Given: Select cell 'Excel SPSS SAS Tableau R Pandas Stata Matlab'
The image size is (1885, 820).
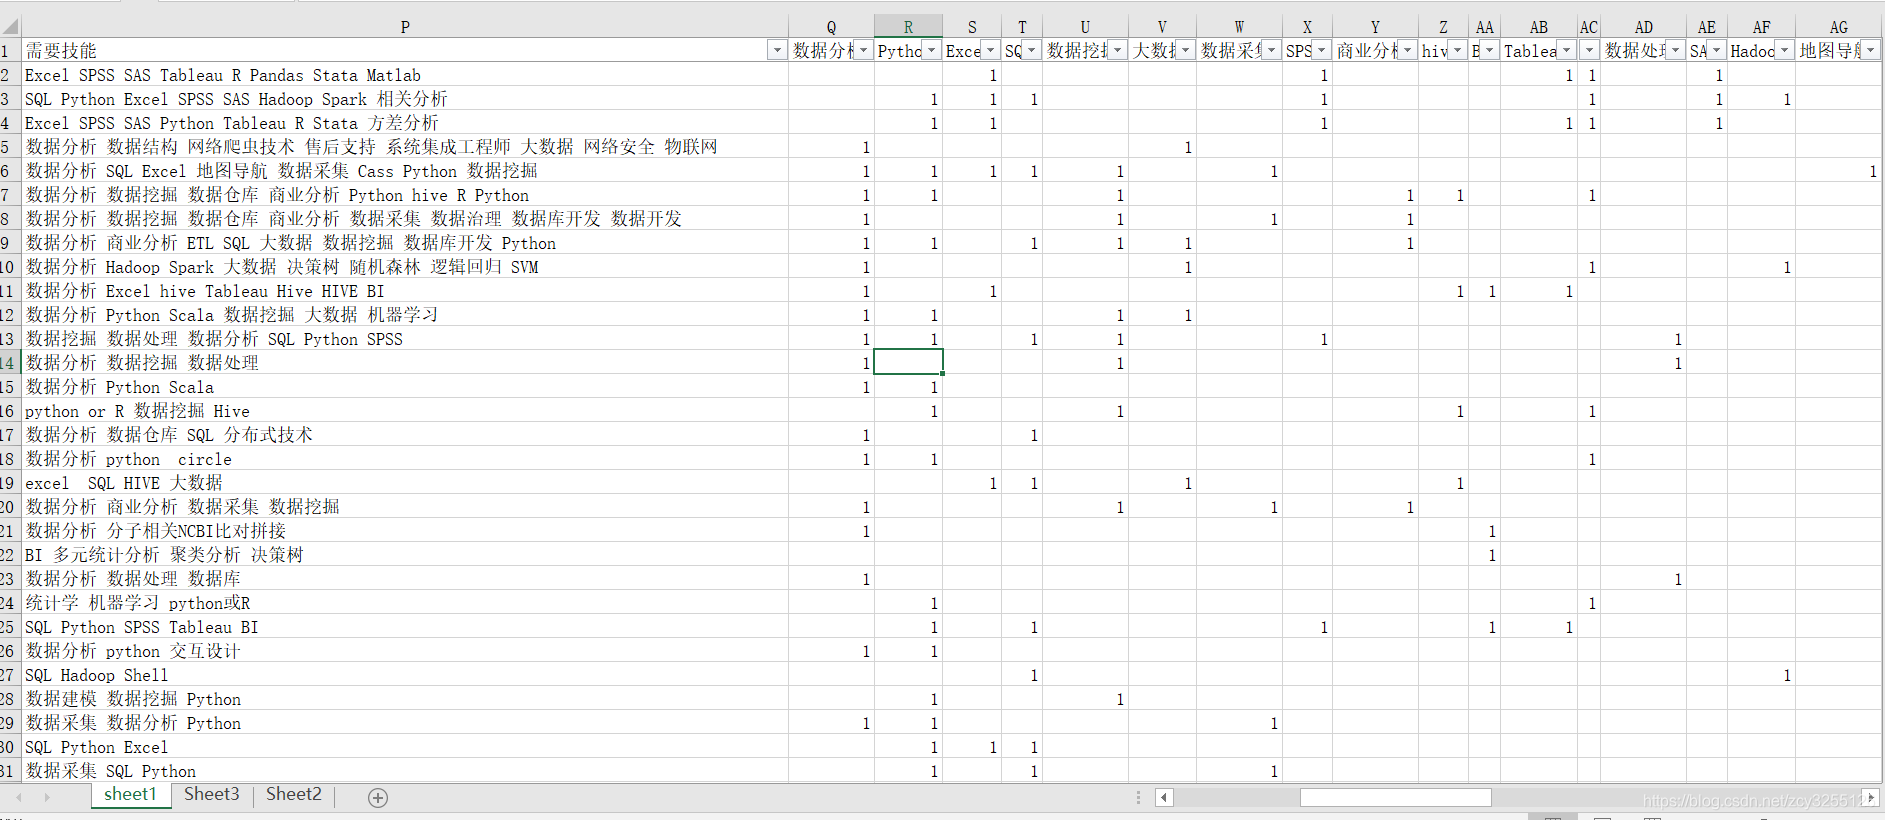Looking at the screenshot, I should (x=405, y=75).
